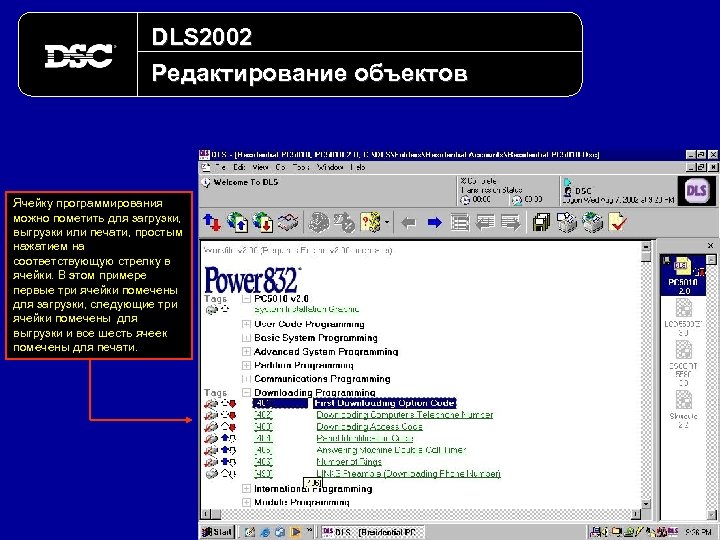Click the globe upload toolbar icon
Viewport: 720px width, 540px height.
(237, 223)
